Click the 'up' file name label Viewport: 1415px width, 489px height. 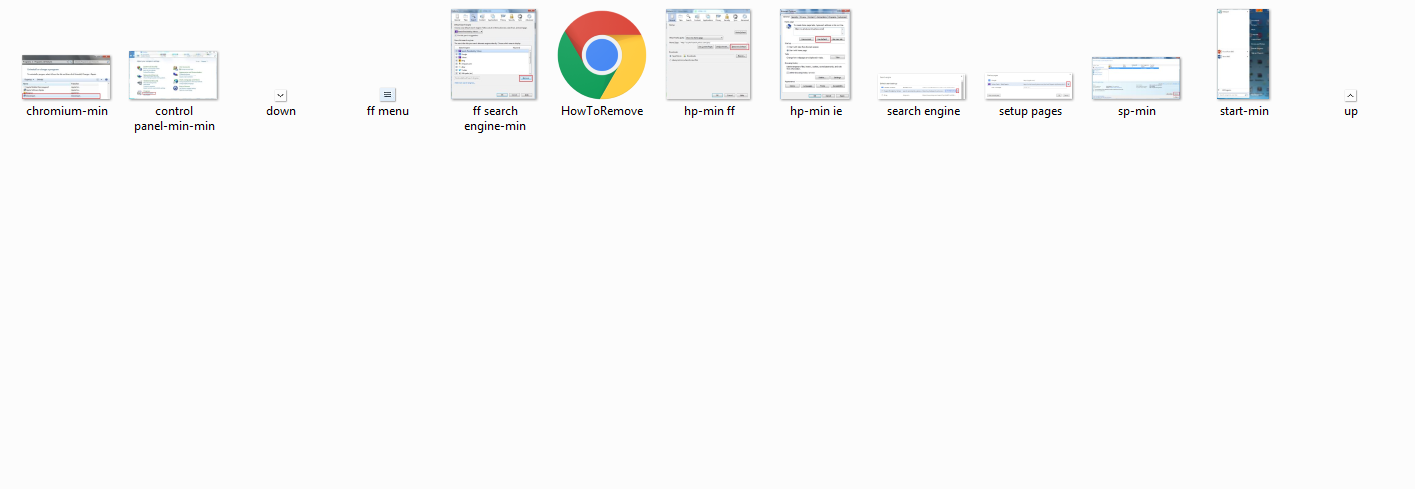coord(1351,111)
